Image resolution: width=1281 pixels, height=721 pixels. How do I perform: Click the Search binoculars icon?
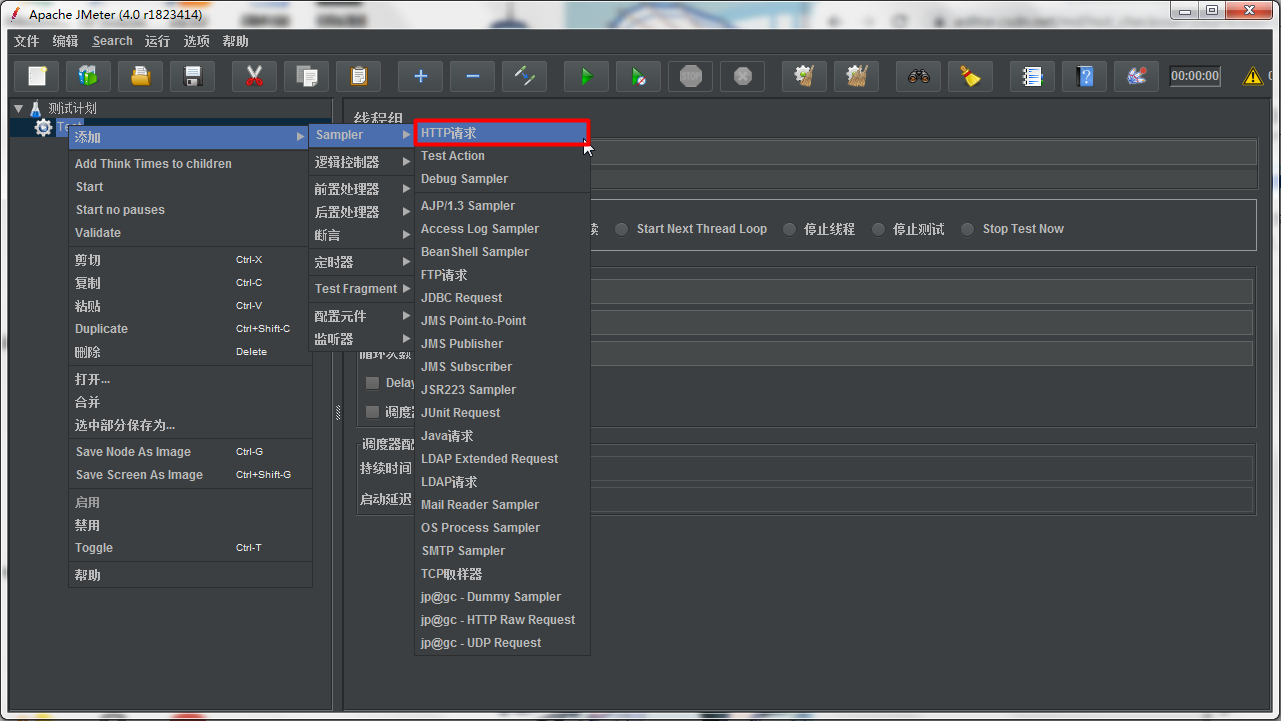[x=919, y=76]
